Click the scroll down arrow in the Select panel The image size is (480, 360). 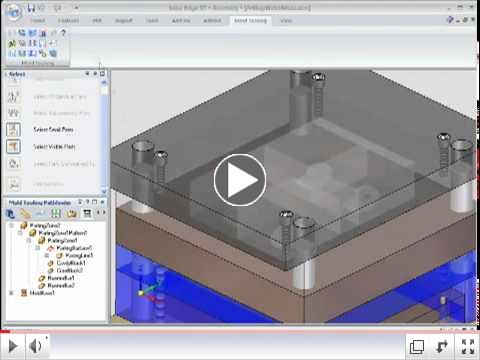pyautogui.click(x=104, y=191)
